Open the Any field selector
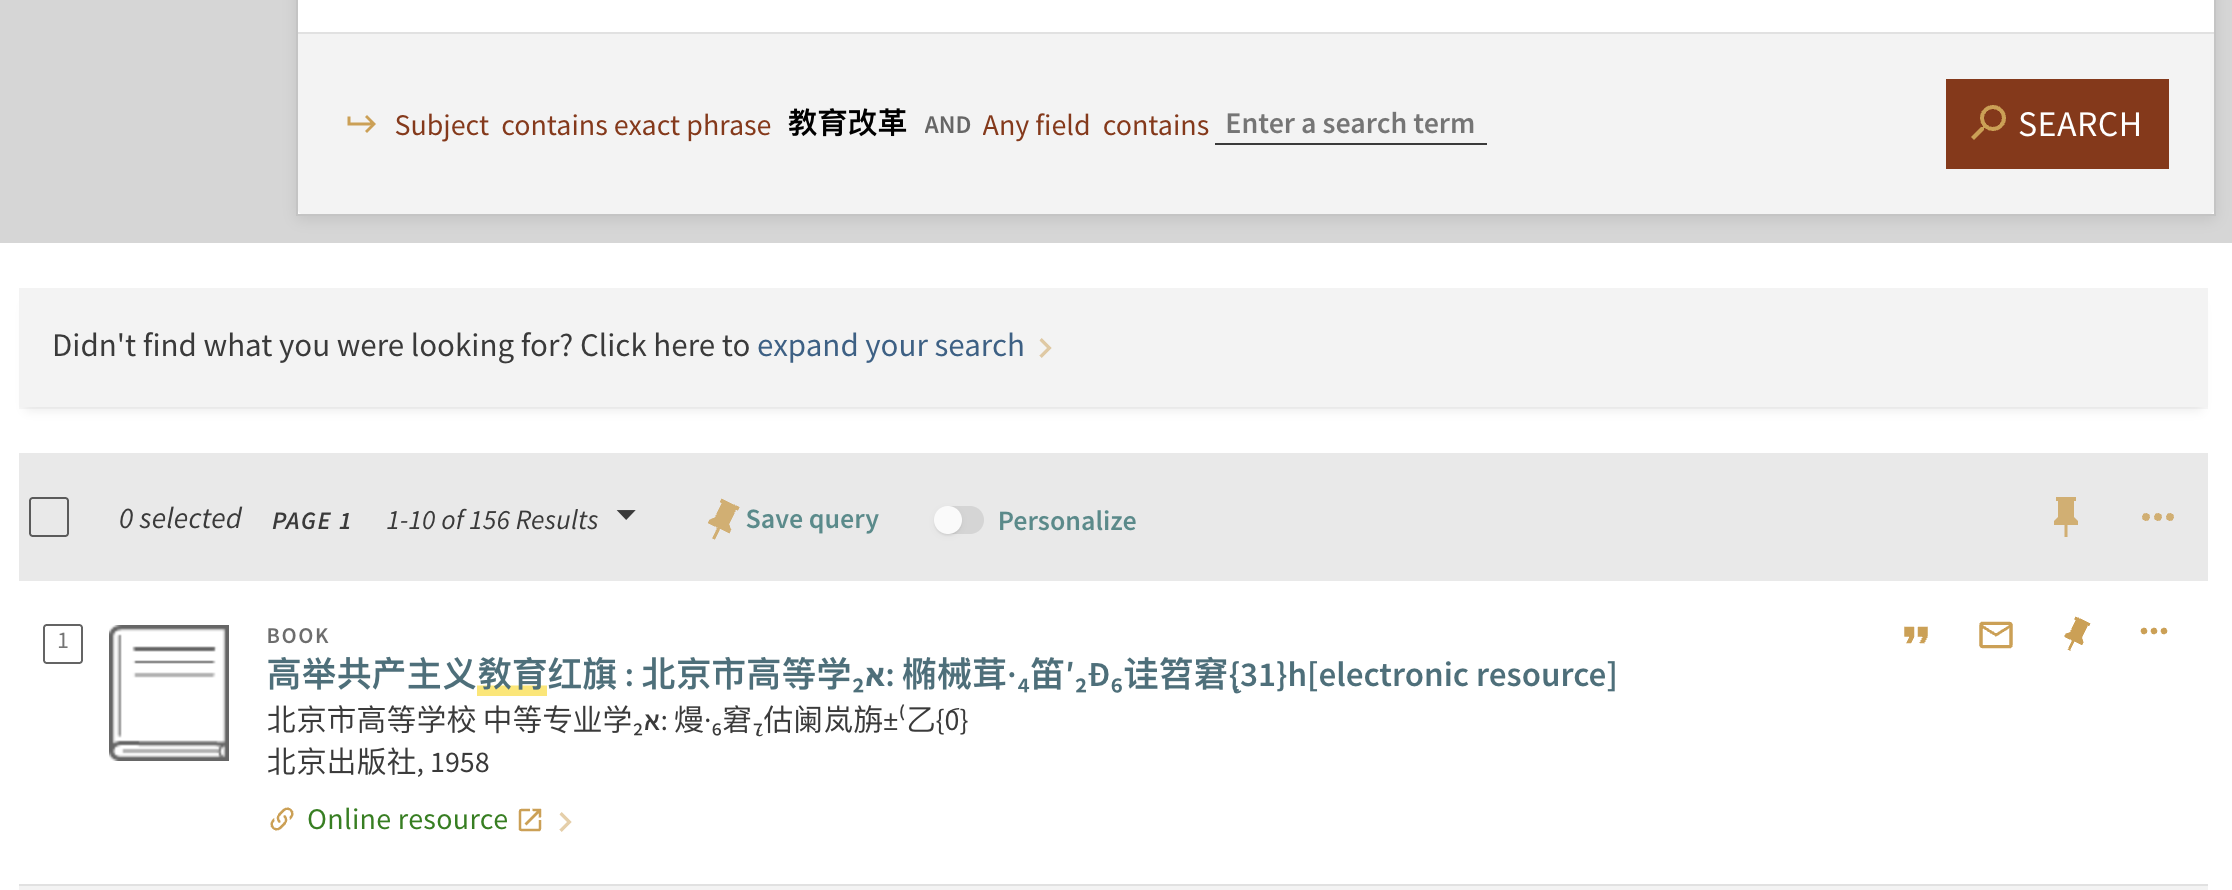This screenshot has width=2232, height=890. (x=1036, y=125)
